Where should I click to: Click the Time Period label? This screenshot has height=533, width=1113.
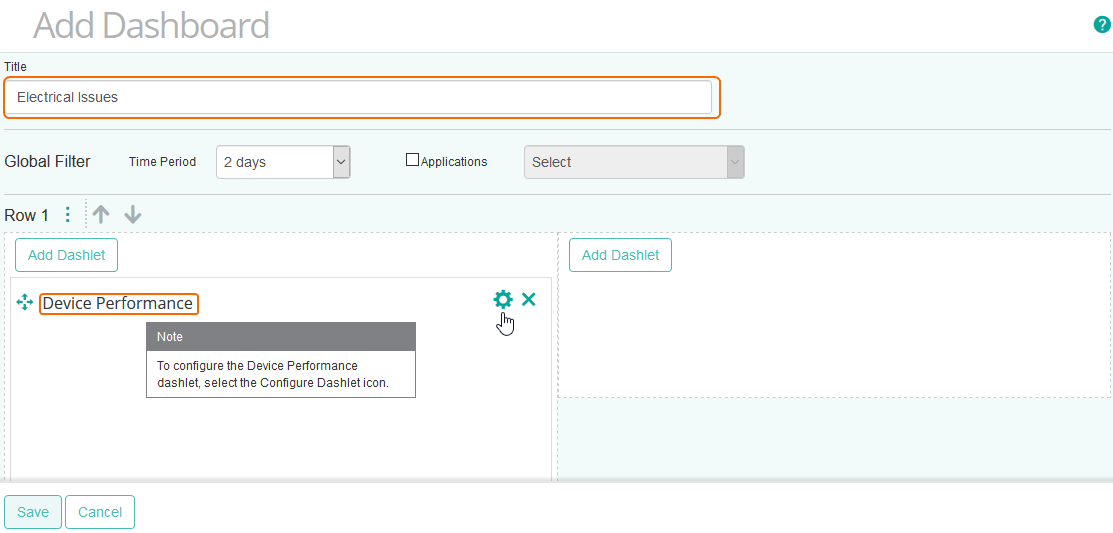coord(163,162)
